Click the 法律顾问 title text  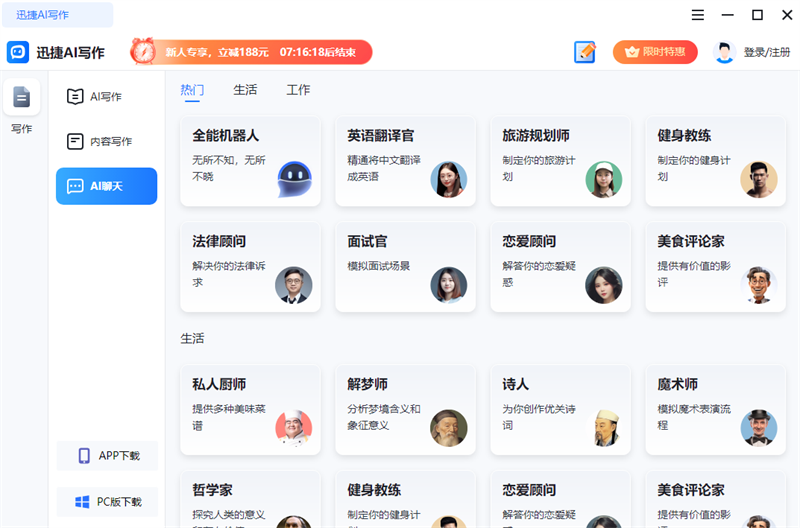coord(219,241)
